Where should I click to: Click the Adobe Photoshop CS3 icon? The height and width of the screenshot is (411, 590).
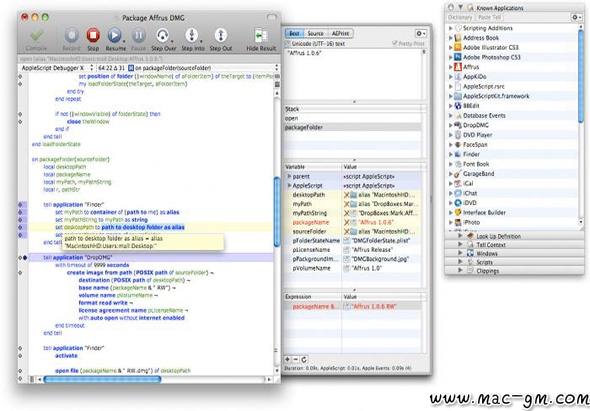[458, 57]
